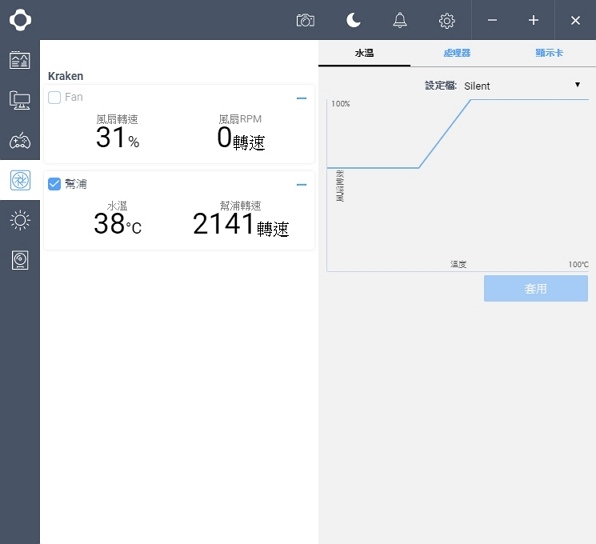Screen dimensions: 596x544
Task: Click the 38°C water temperature value
Action: tap(117, 224)
